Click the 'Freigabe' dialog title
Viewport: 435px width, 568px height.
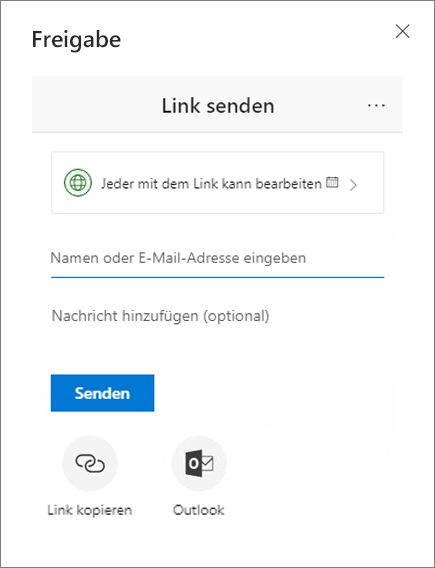coord(76,40)
